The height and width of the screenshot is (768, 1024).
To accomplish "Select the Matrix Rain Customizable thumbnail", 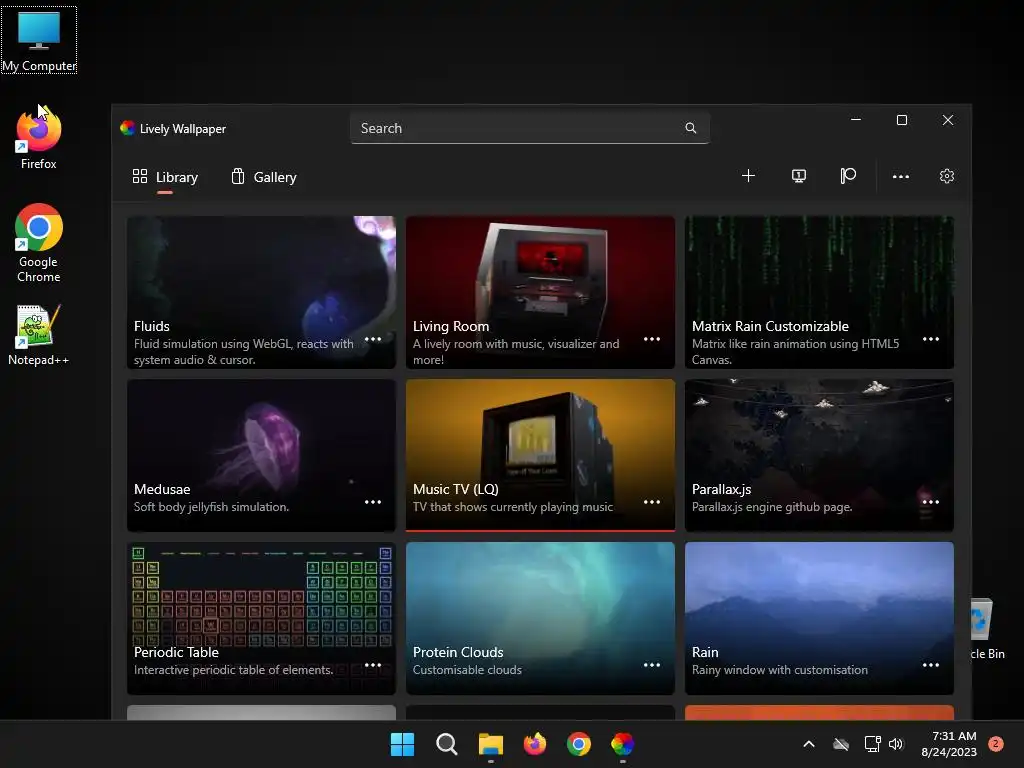I will pos(819,292).
